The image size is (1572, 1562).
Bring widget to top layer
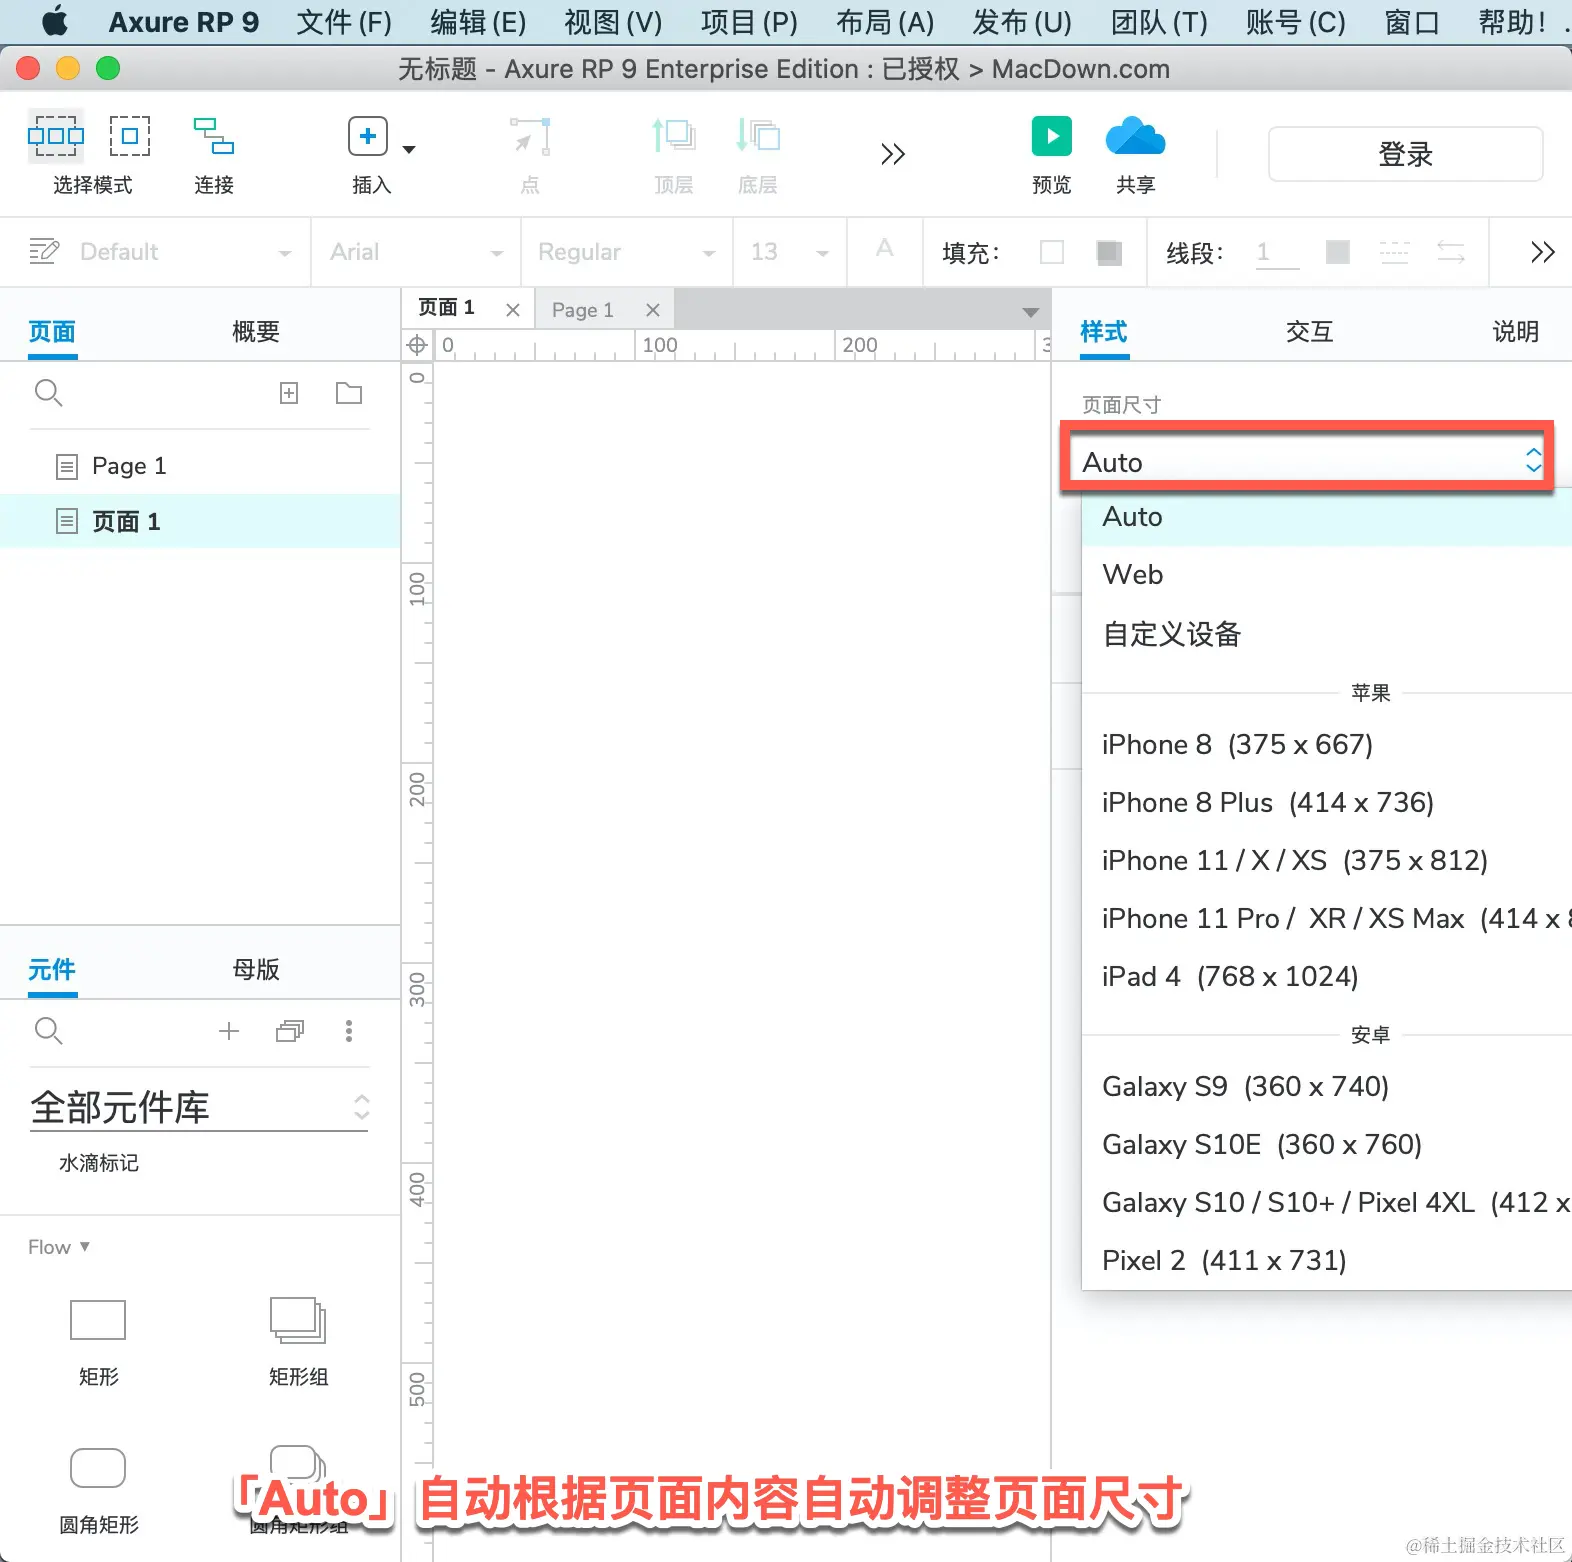(674, 136)
